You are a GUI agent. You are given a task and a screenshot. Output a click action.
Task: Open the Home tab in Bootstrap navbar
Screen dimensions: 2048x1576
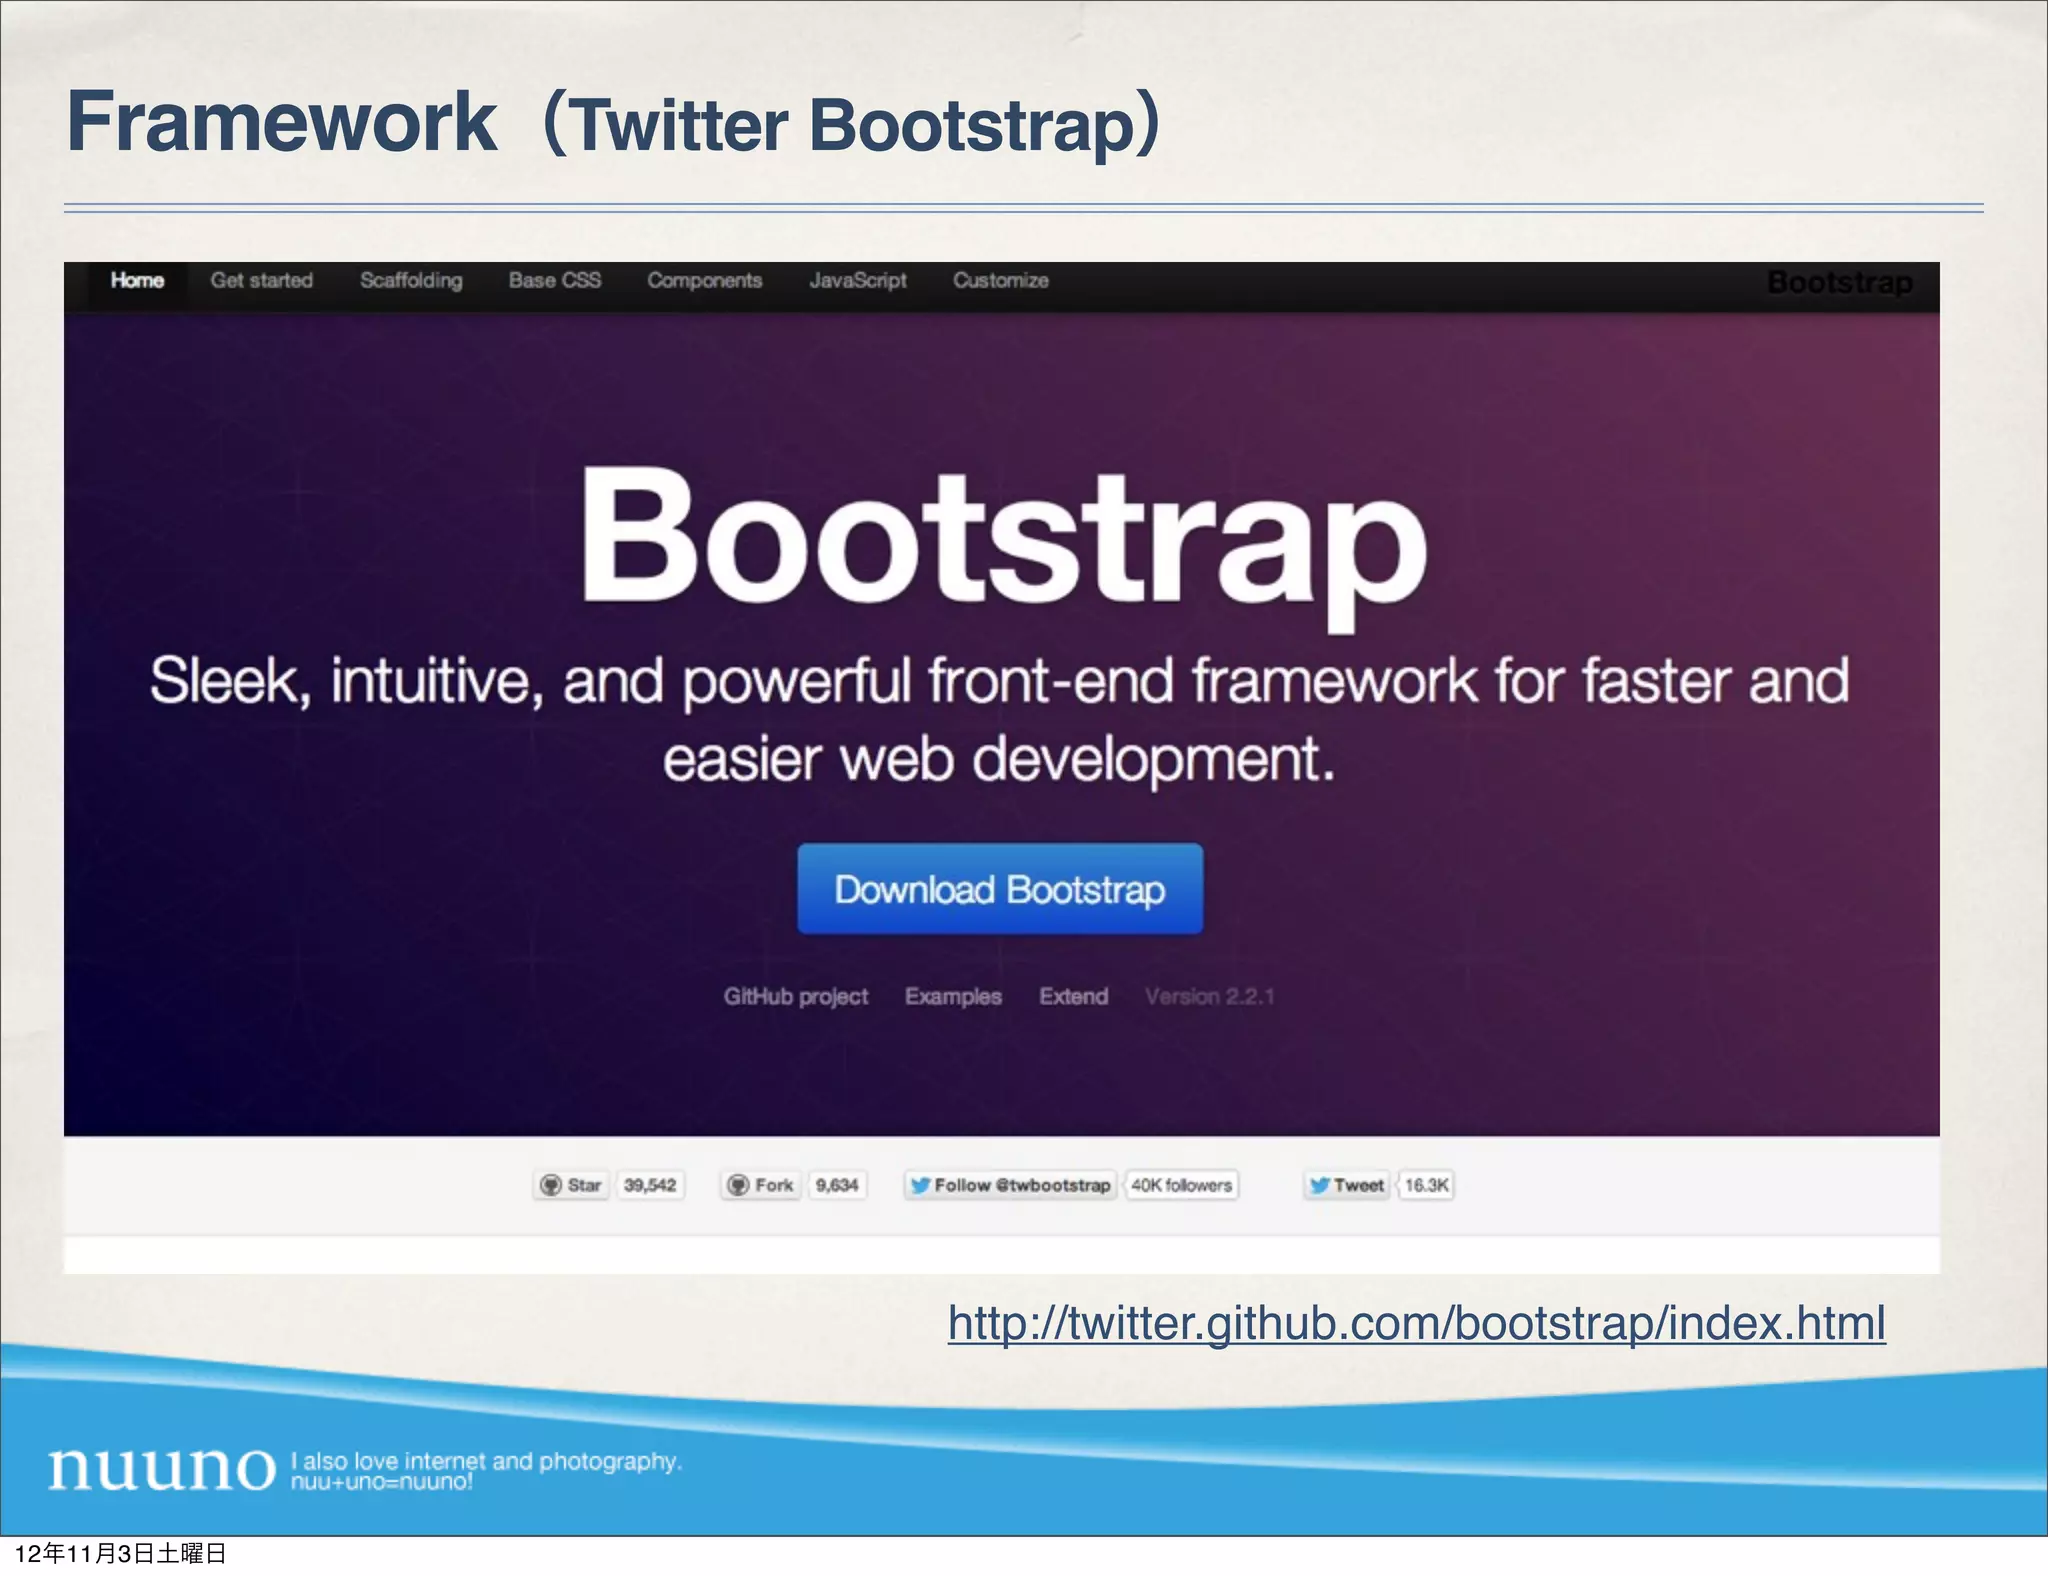tap(137, 281)
